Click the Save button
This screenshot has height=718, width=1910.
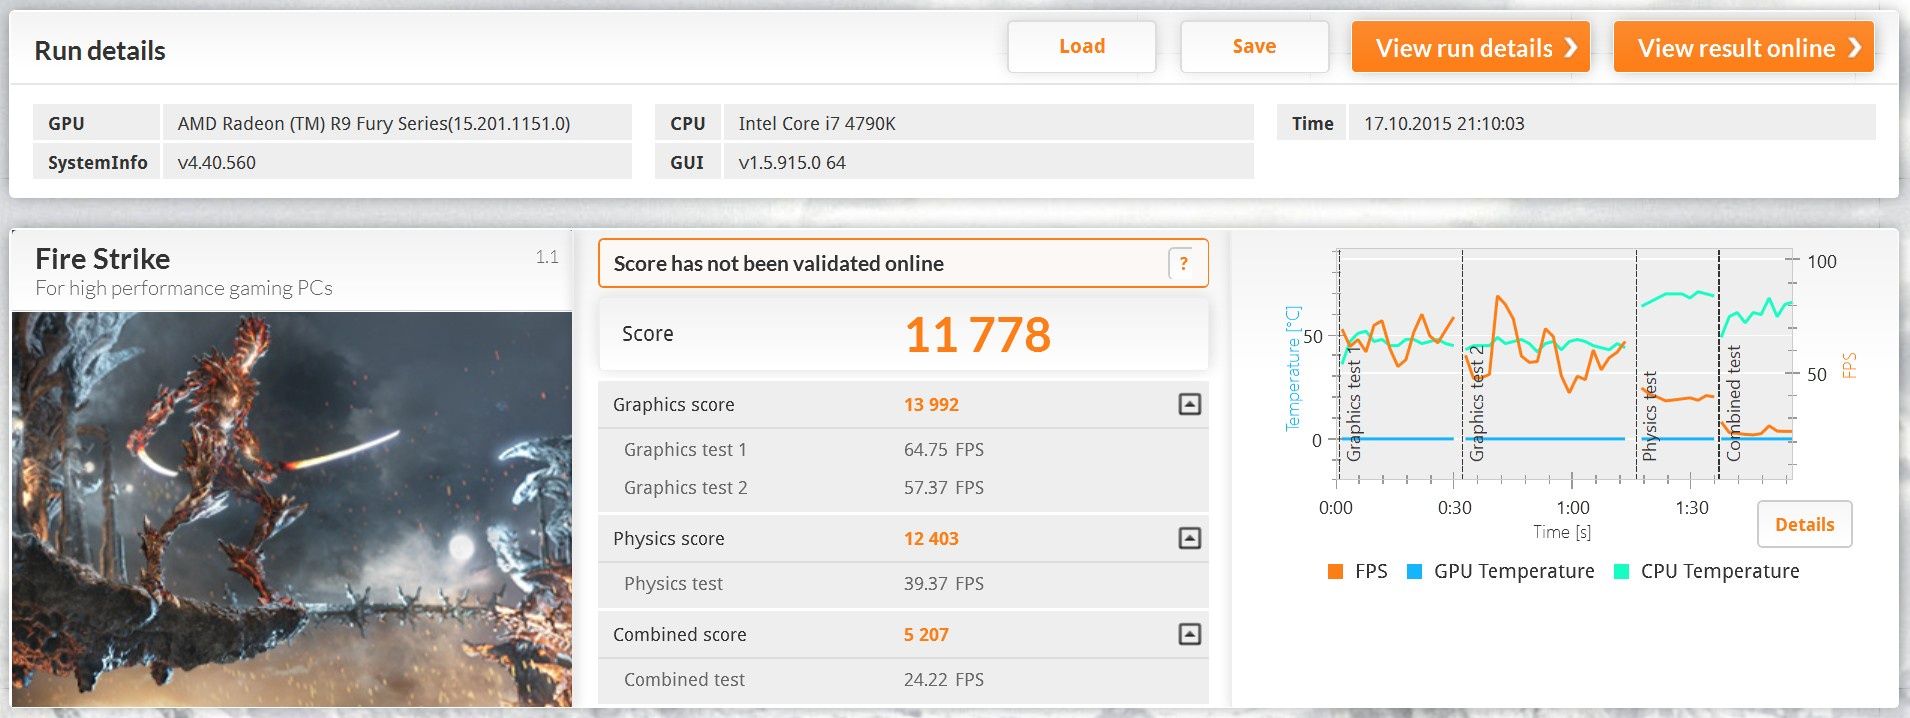point(1254,47)
